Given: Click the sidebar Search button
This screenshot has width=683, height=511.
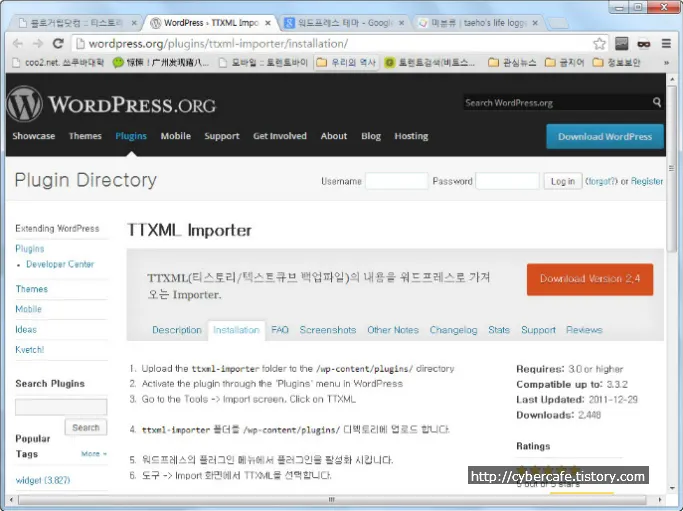Looking at the screenshot, I should click(x=86, y=427).
